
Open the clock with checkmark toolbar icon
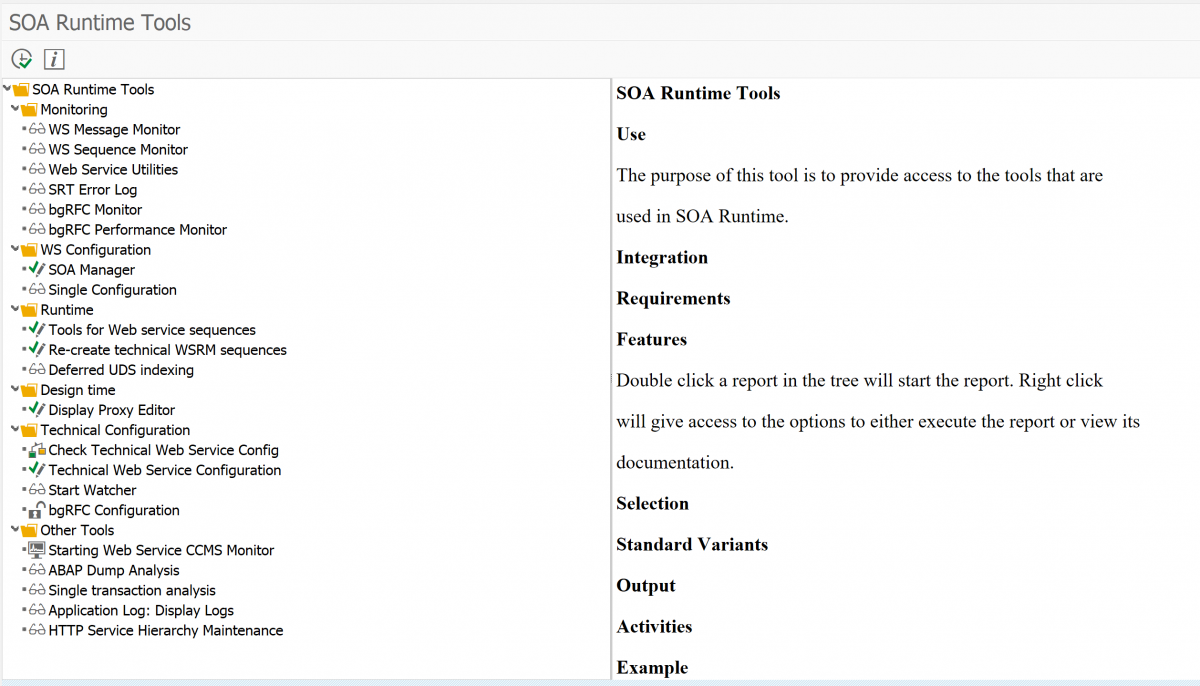21,58
